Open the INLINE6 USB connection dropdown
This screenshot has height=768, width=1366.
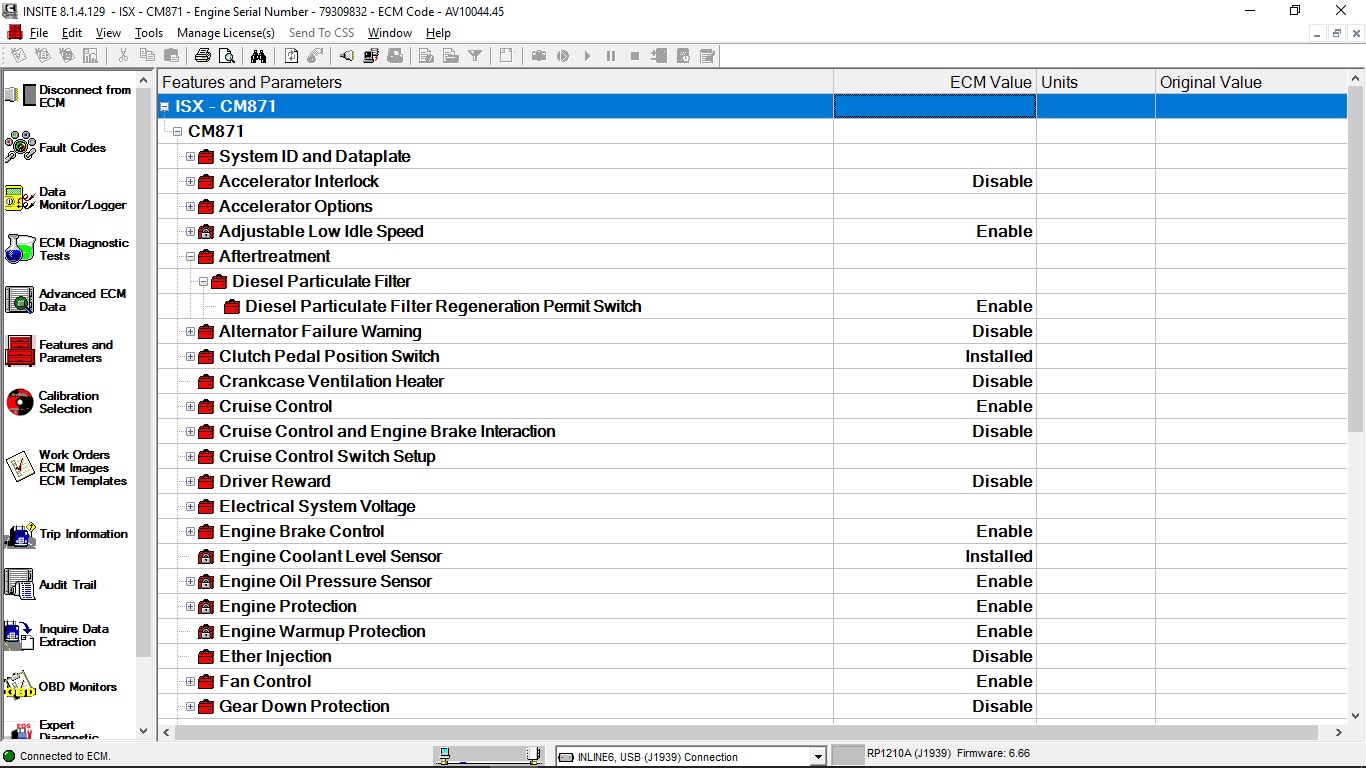[x=818, y=757]
